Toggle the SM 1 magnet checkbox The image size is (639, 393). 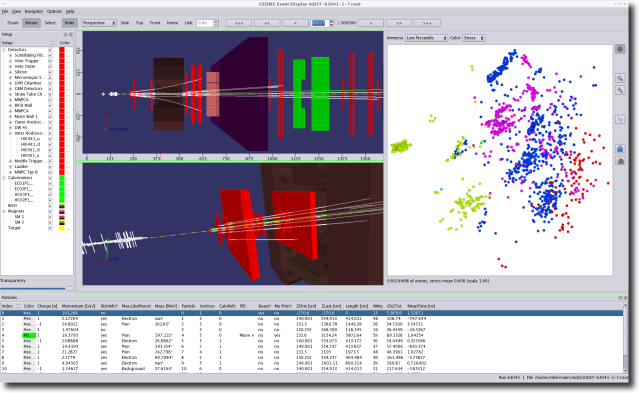pos(50,217)
